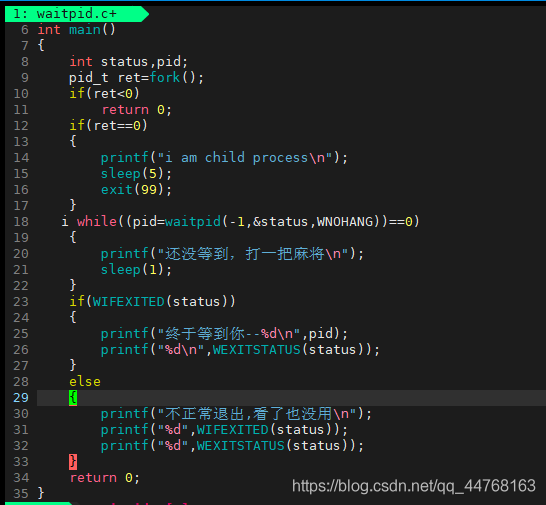Image resolution: width=546 pixels, height=505 pixels.
Task: Click 'return 0;' on line 11
Action: coord(136,110)
